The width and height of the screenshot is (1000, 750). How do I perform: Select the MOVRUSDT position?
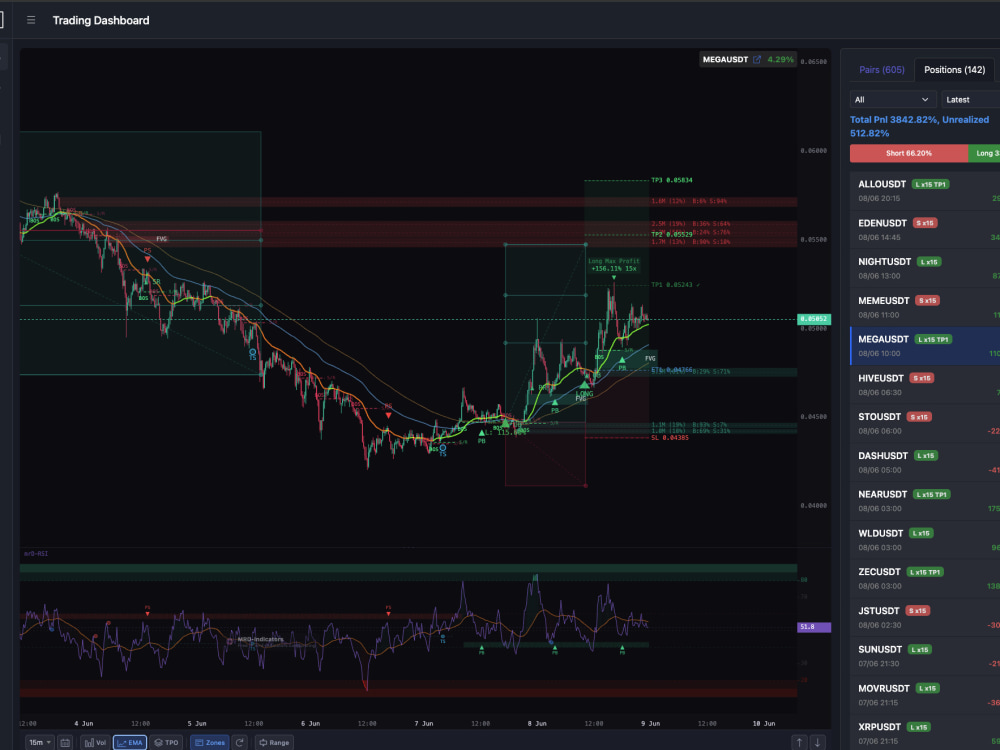pyautogui.click(x=925, y=695)
